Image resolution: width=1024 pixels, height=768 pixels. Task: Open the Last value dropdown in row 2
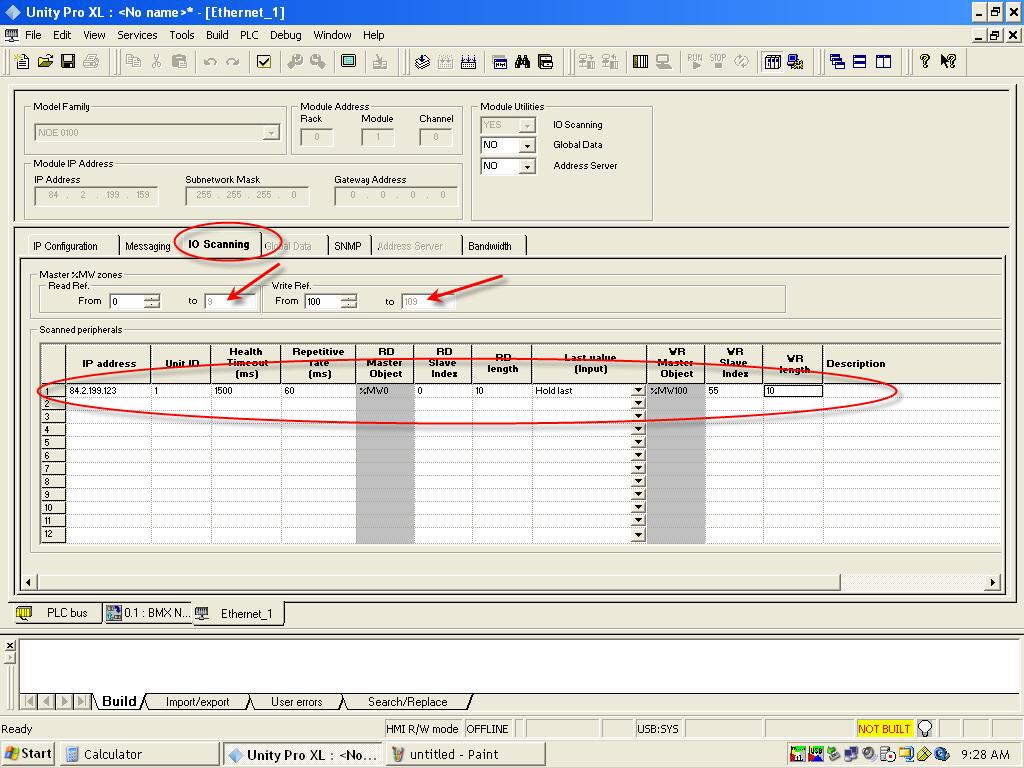pyautogui.click(x=638, y=404)
